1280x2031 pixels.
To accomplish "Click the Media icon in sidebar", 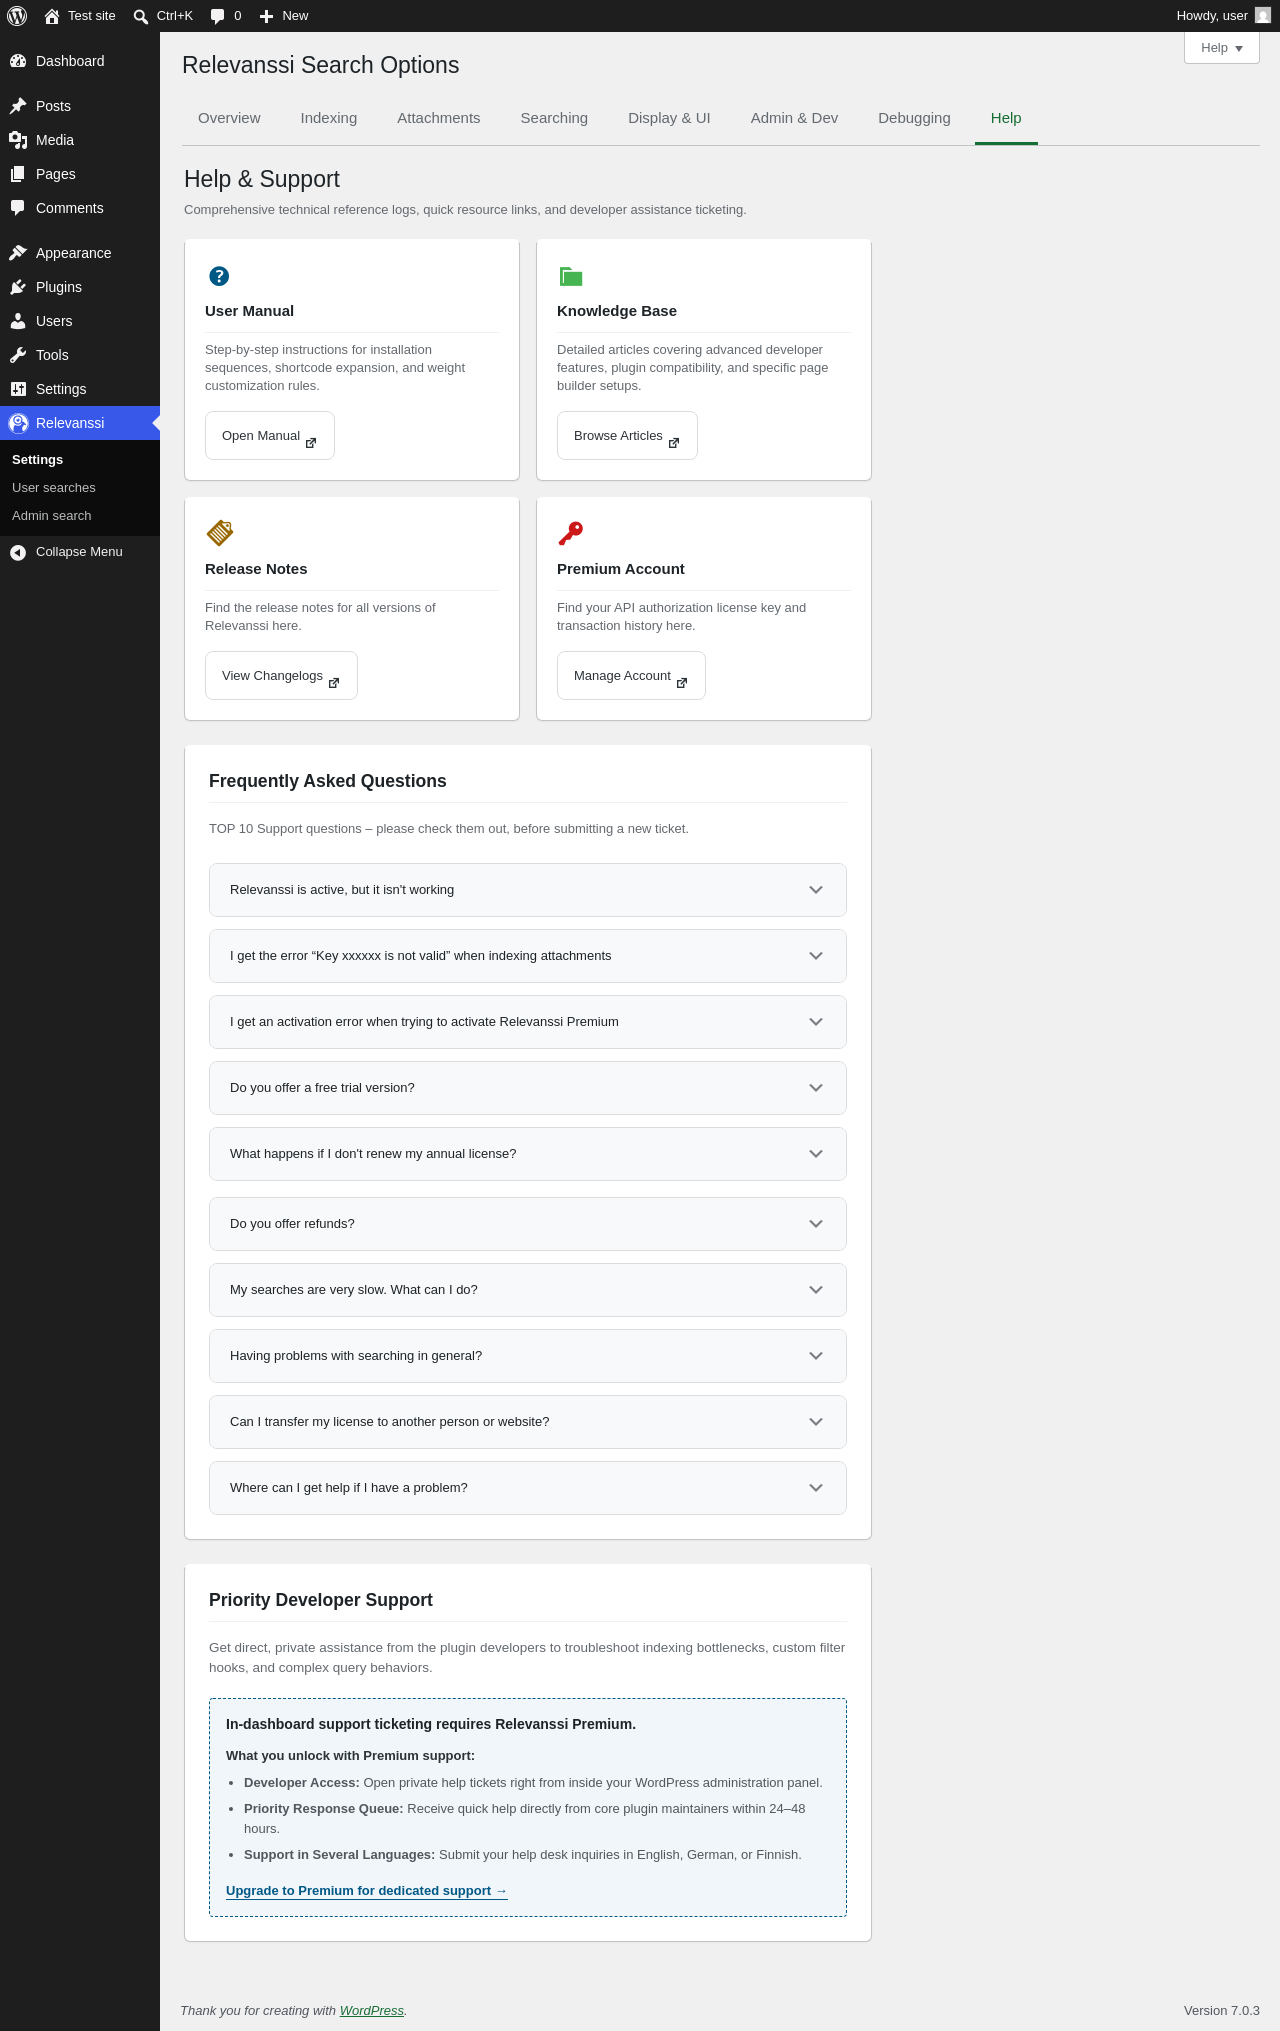I will pos(18,140).
